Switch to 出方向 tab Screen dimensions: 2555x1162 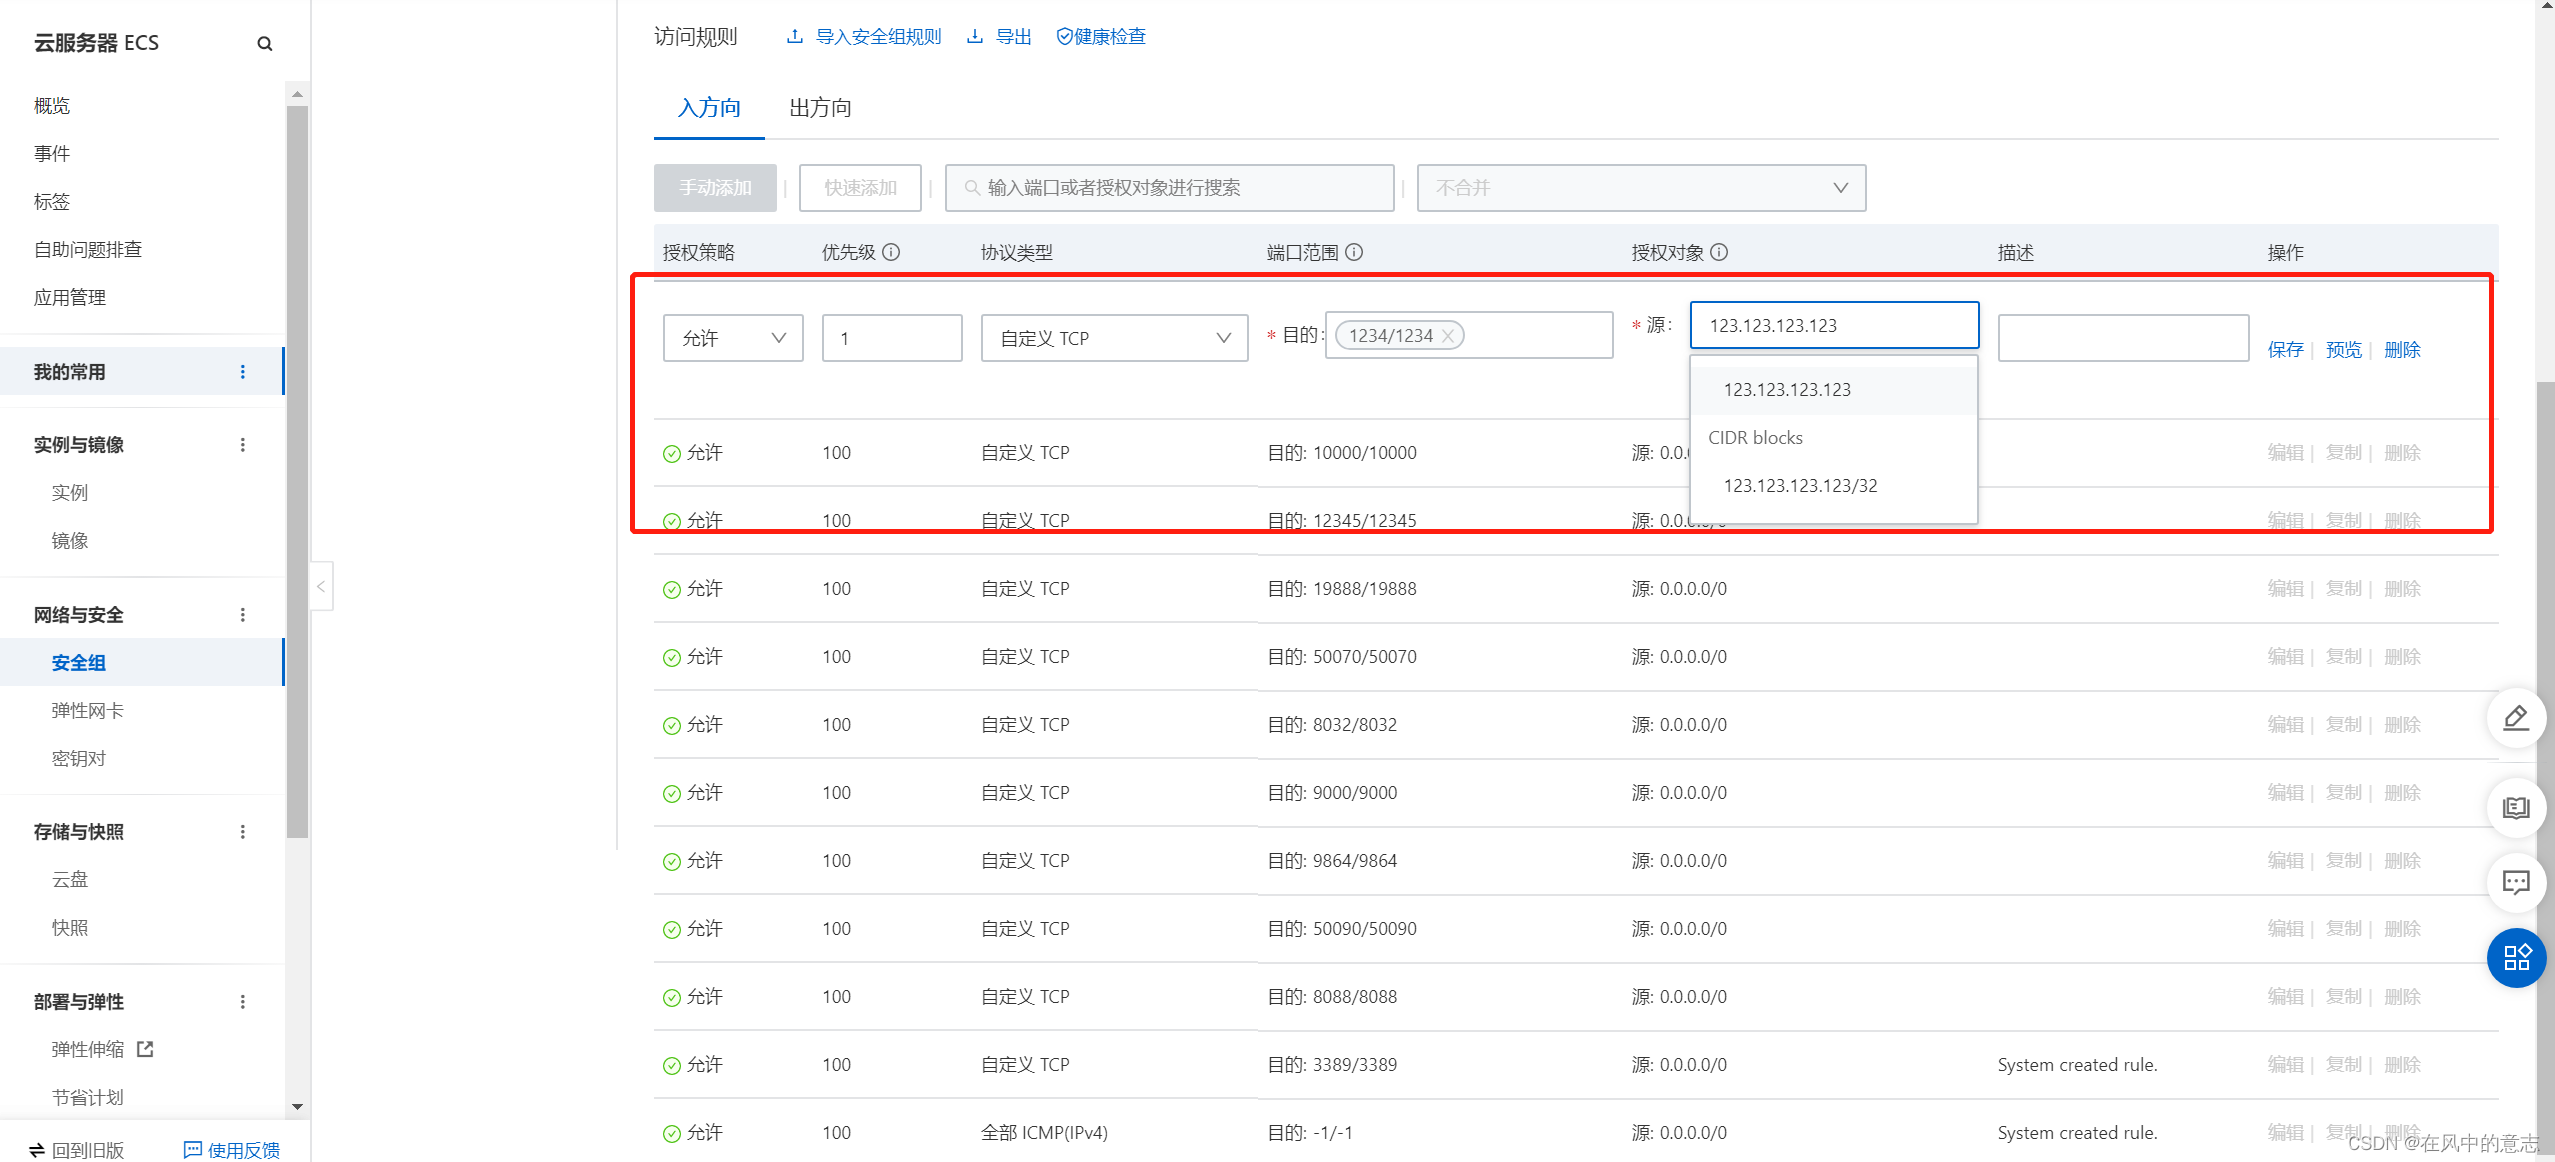pyautogui.click(x=820, y=108)
